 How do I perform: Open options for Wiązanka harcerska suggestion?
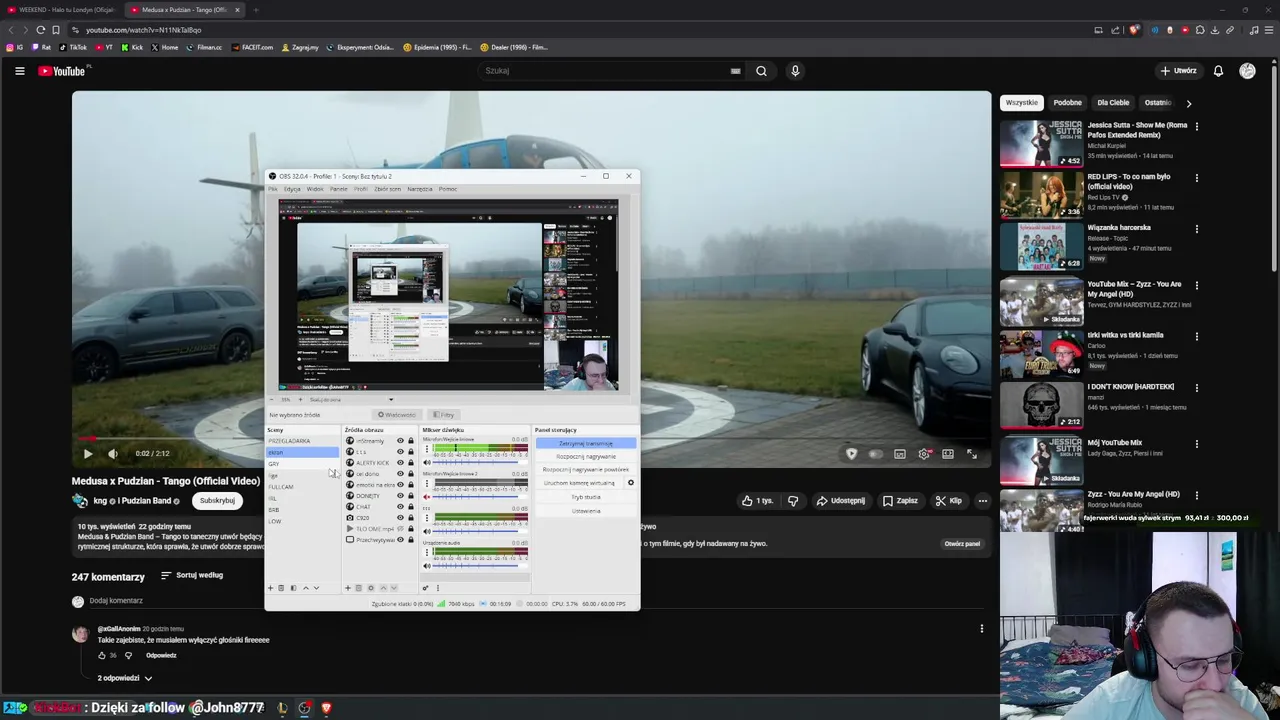(1196, 229)
